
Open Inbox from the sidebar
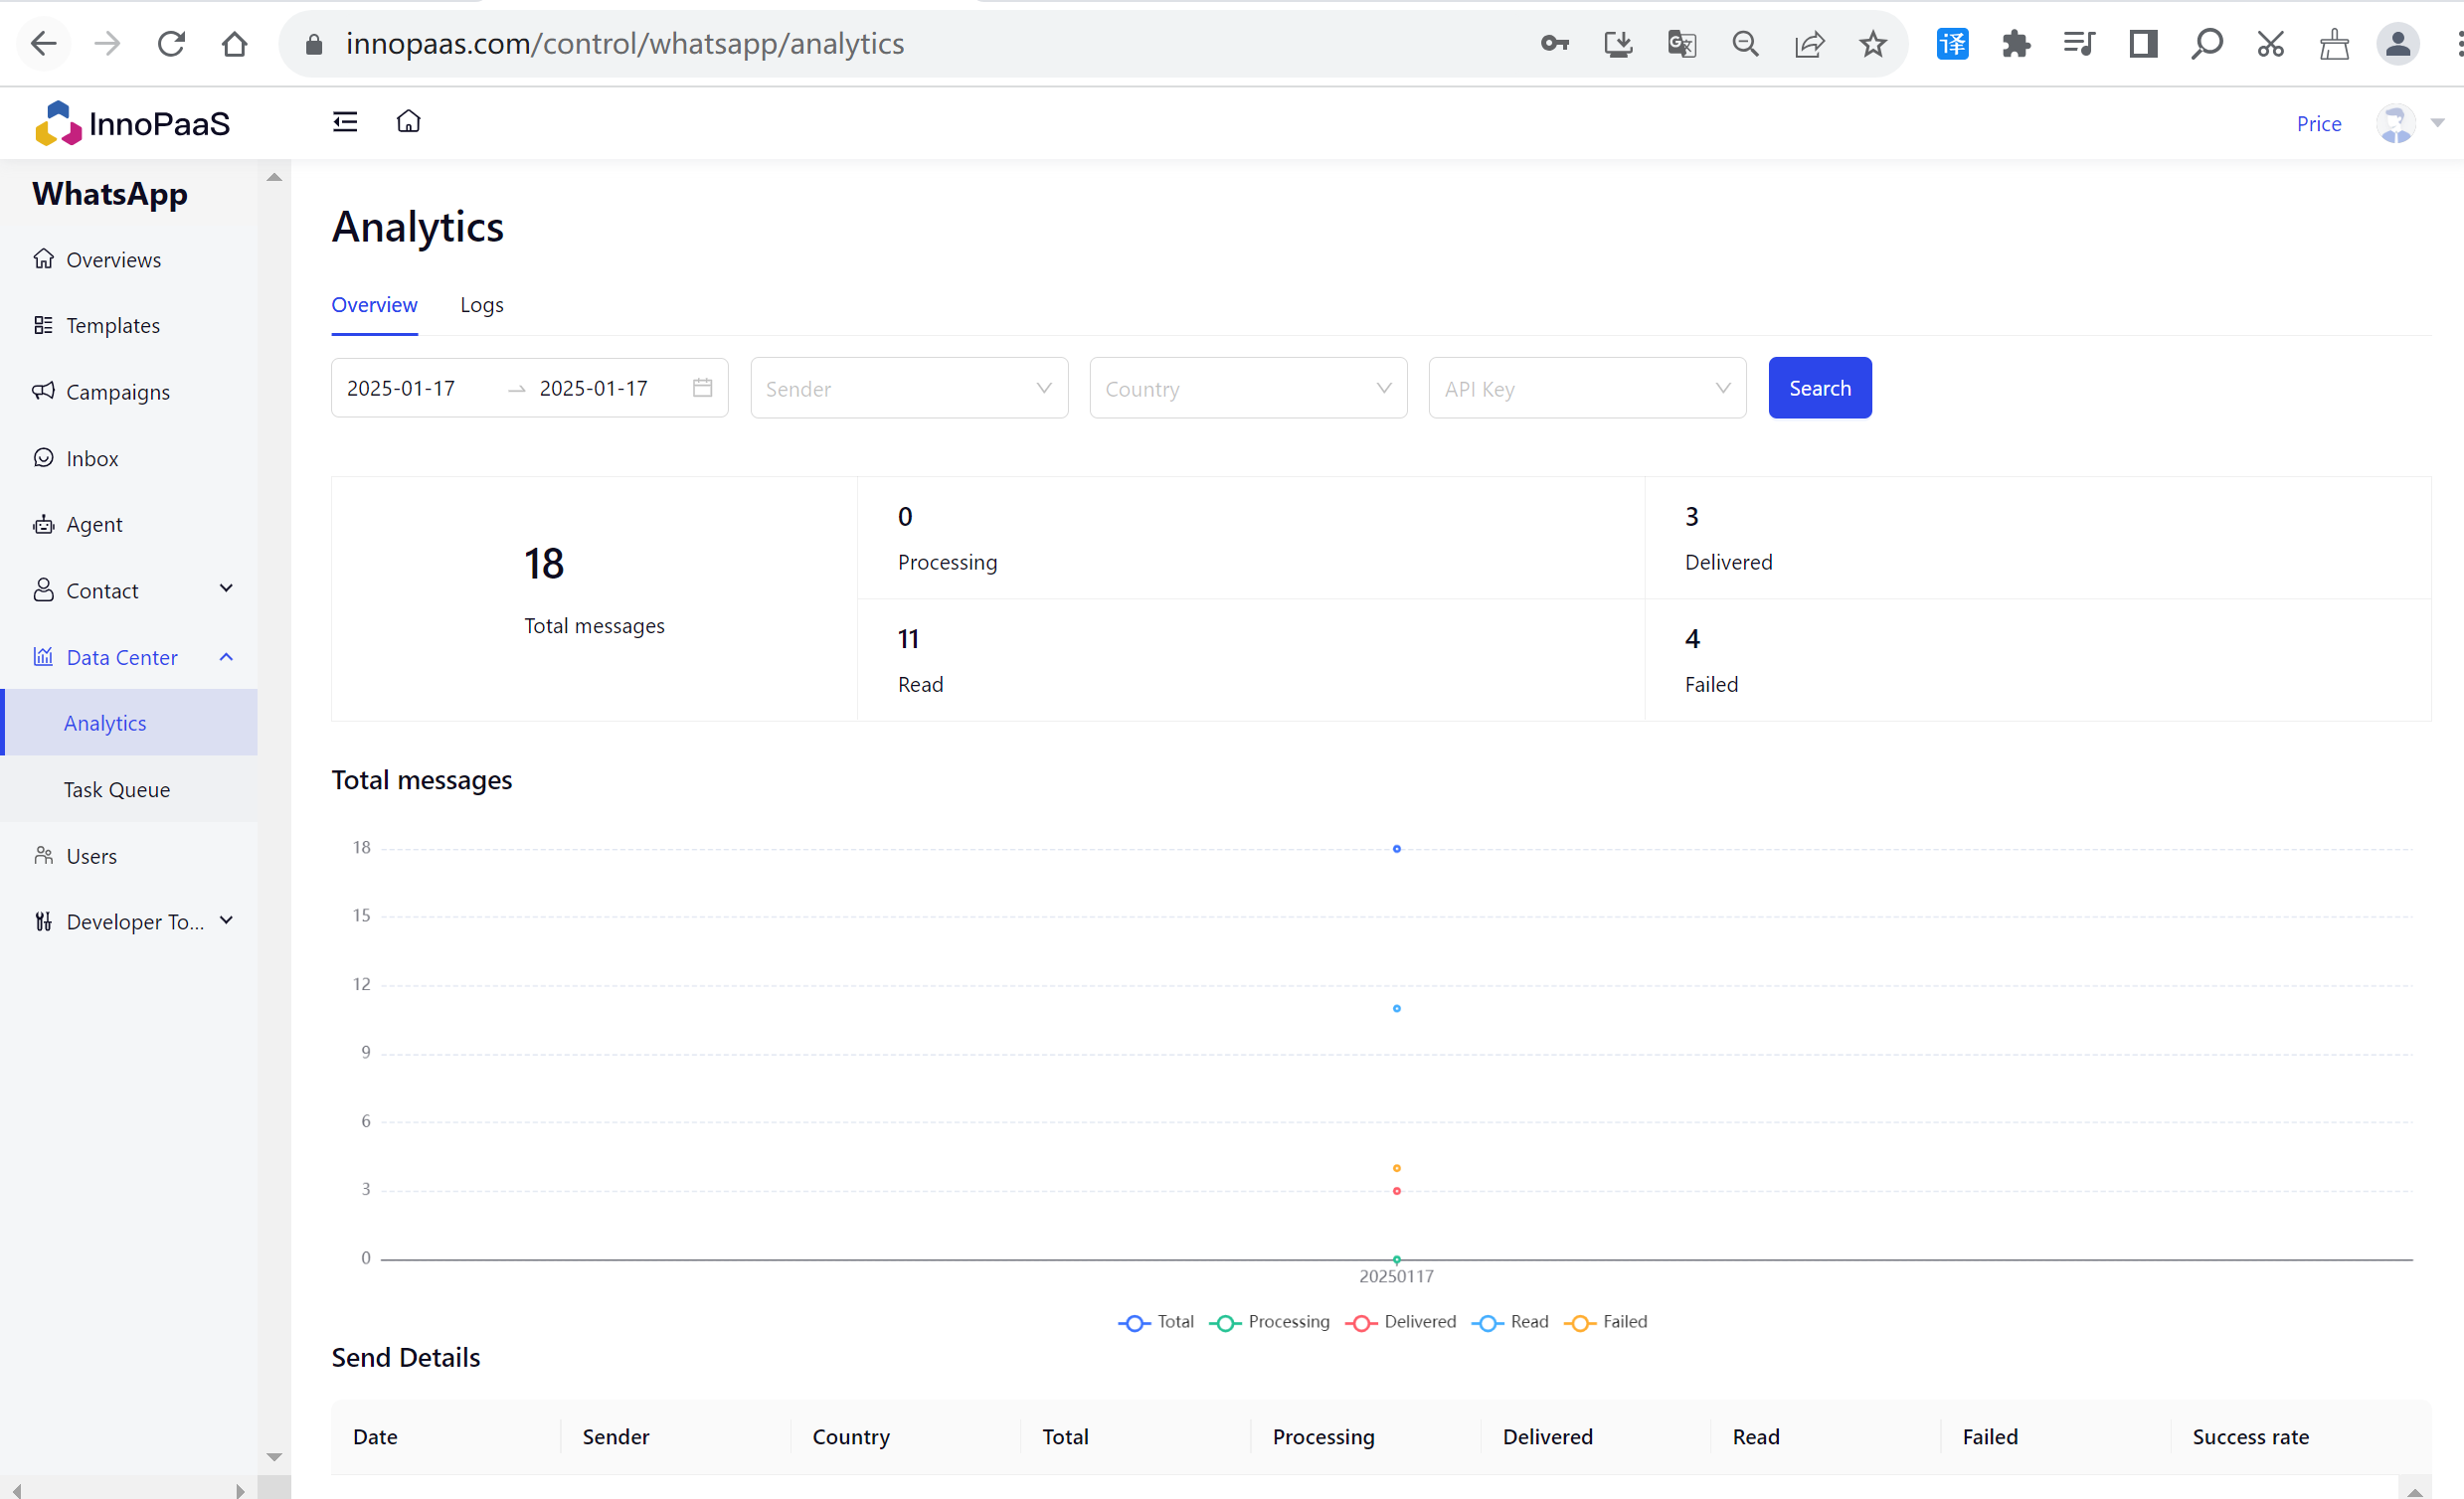pos(92,458)
